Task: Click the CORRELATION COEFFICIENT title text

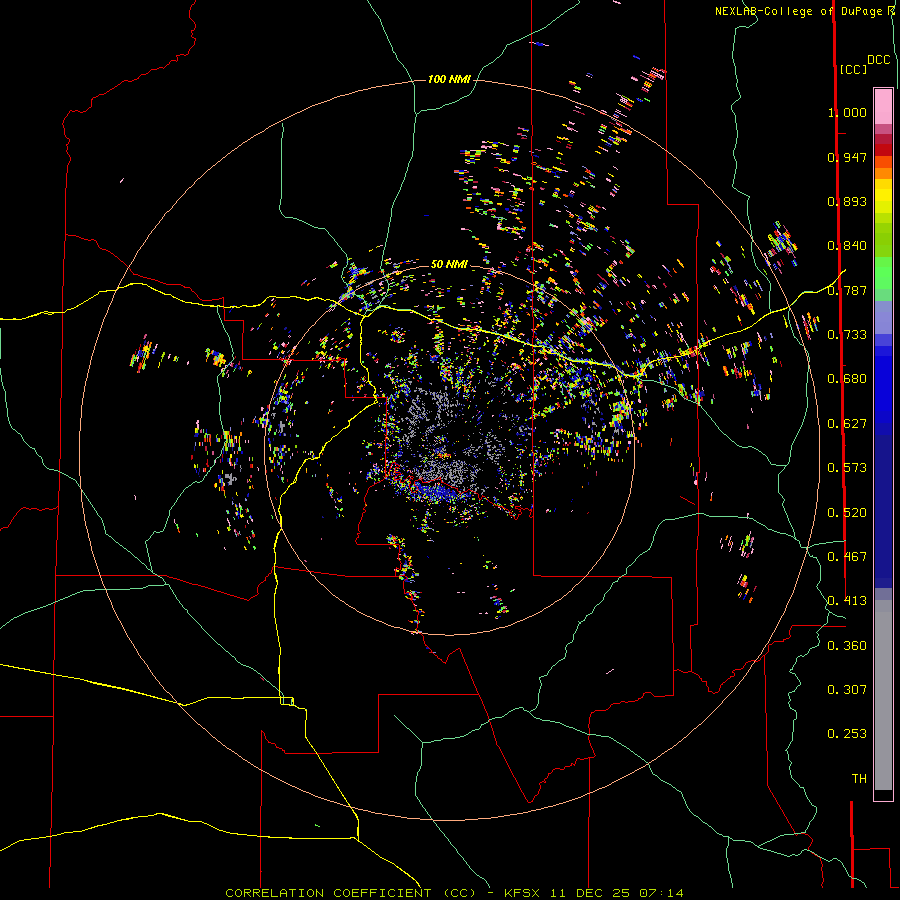Action: [328, 893]
